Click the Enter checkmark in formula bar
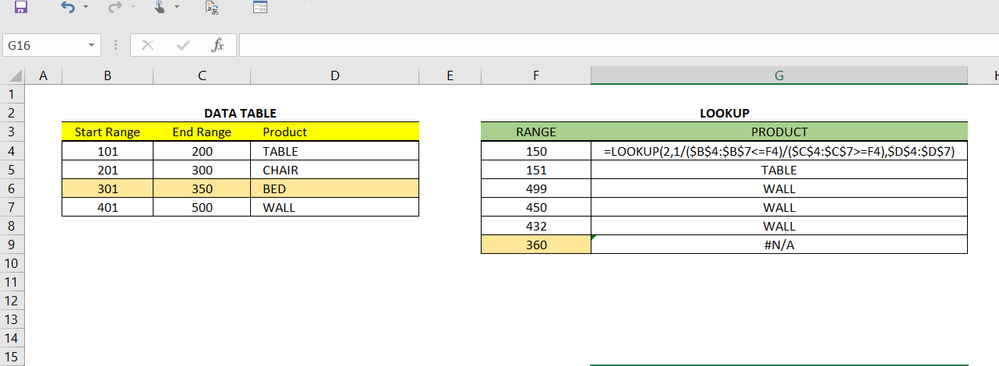 tap(183, 45)
